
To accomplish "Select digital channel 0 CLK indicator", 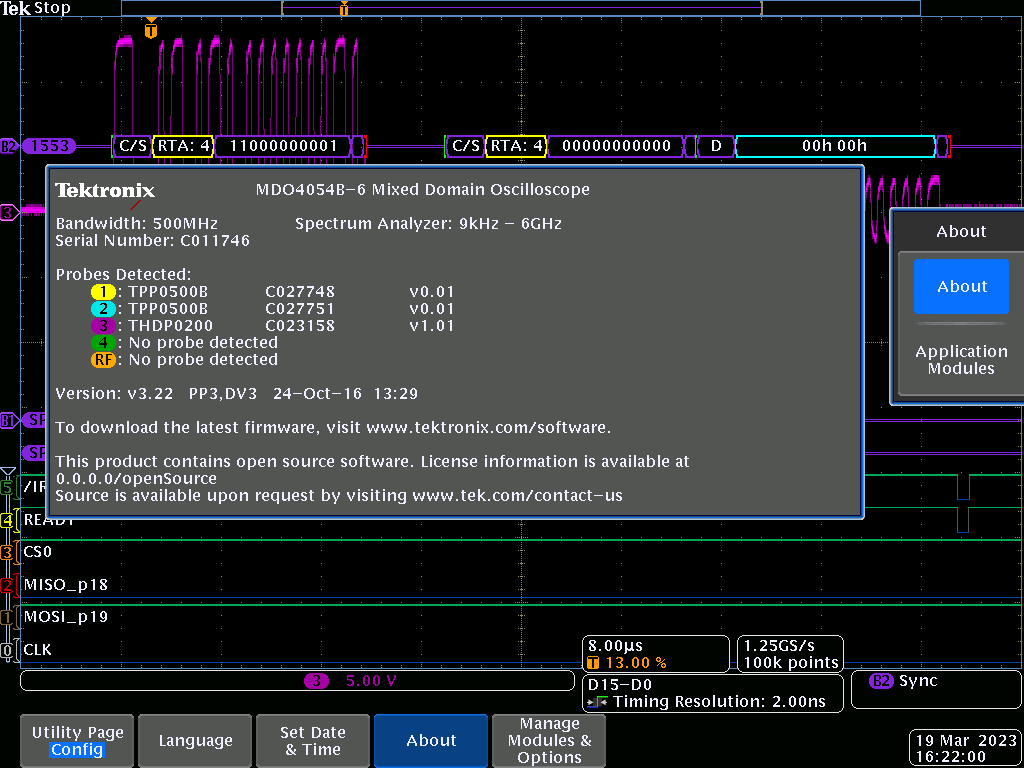I will pyautogui.click(x=7, y=650).
